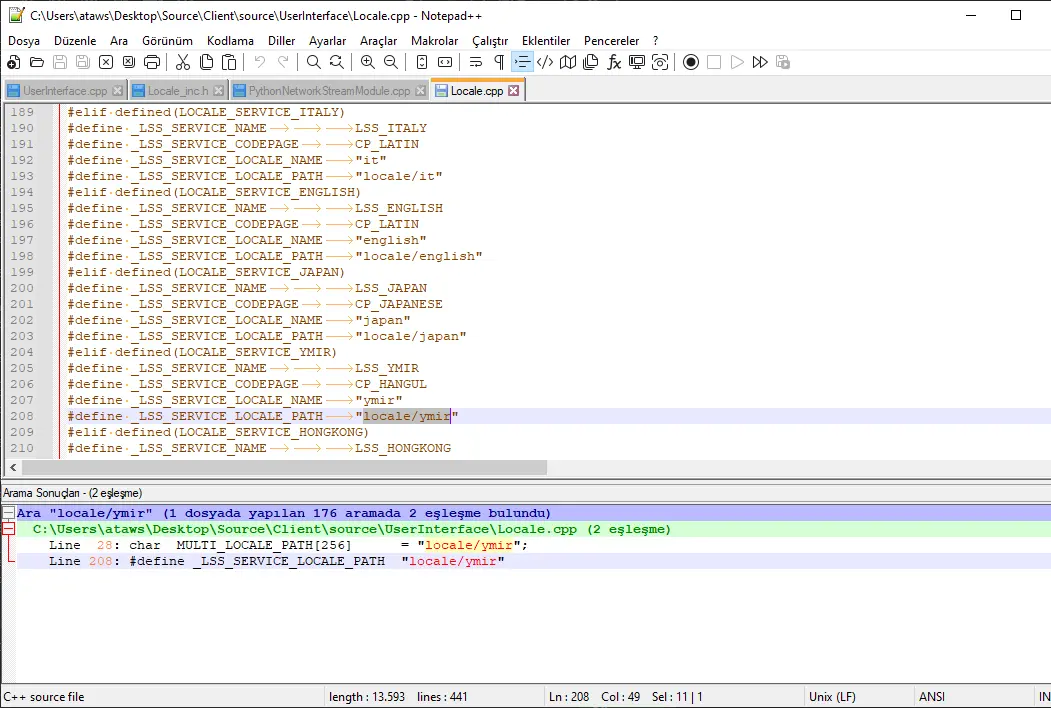This screenshot has height=708, width=1051.
Task: Open Document List icon
Action: click(591, 62)
